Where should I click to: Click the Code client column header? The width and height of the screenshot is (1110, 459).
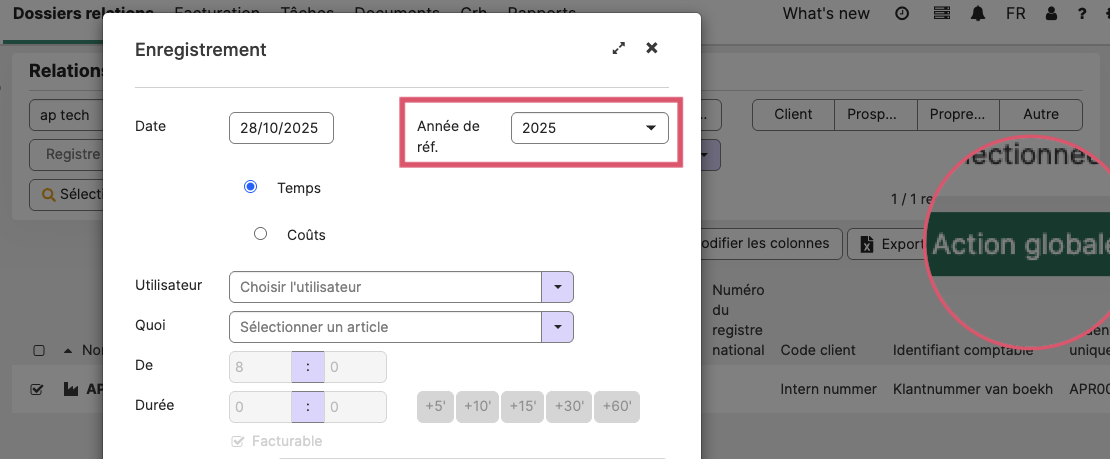[x=818, y=350]
